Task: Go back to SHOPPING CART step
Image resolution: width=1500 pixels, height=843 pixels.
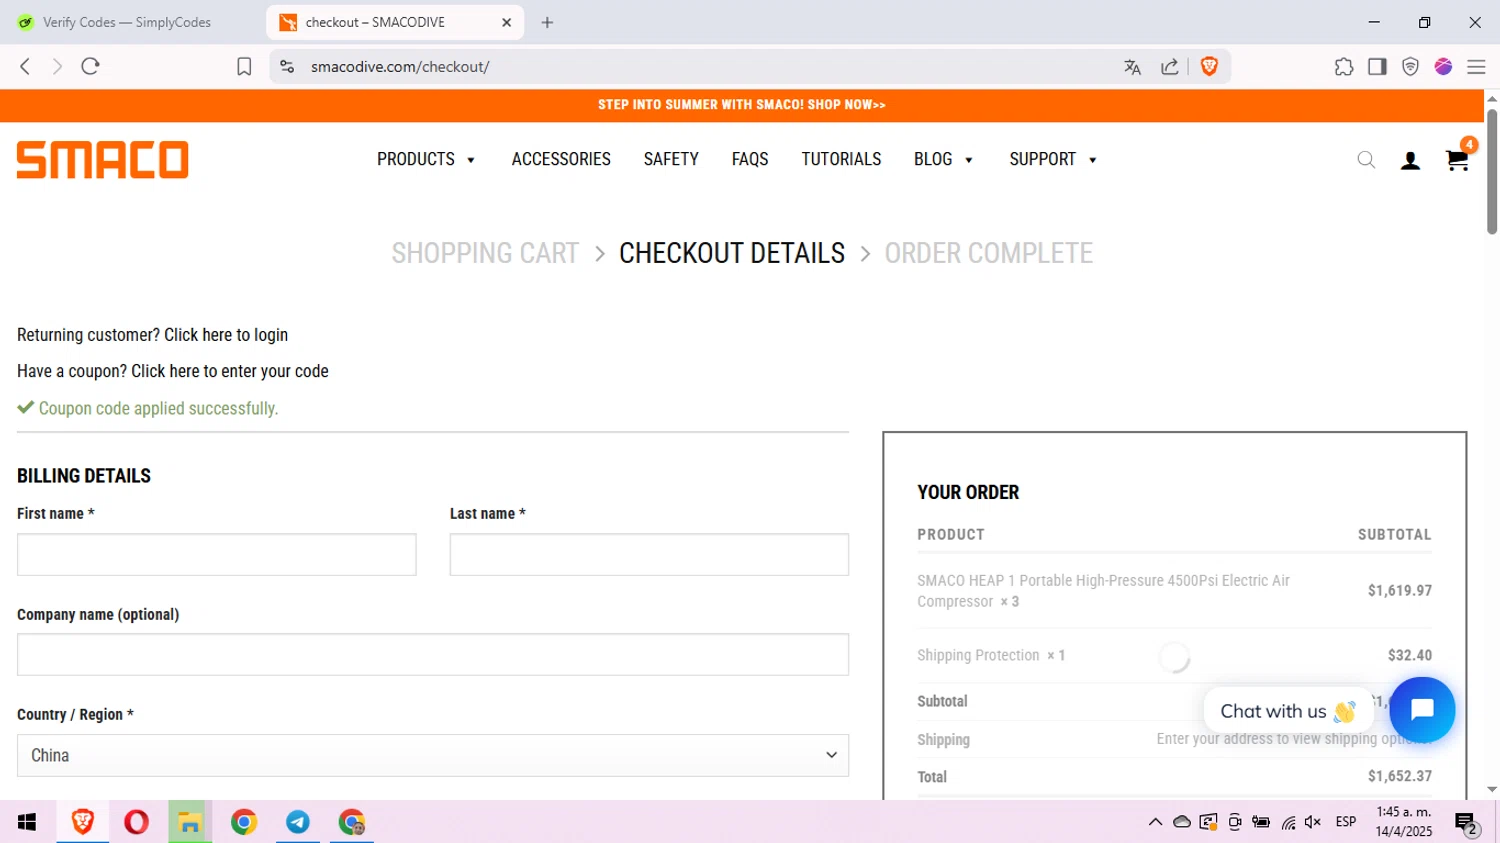Action: pos(485,253)
